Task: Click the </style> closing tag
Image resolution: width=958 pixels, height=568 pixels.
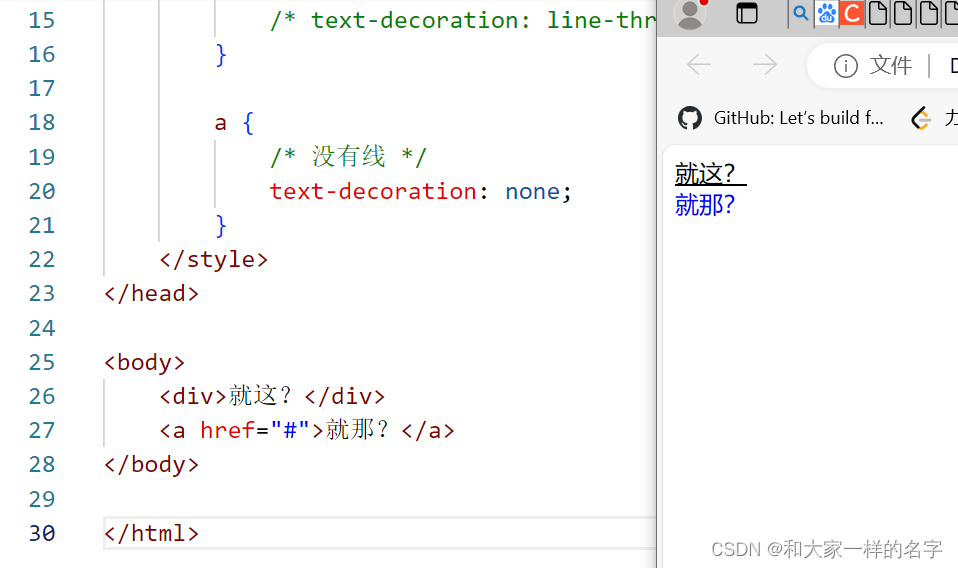Action: (213, 260)
